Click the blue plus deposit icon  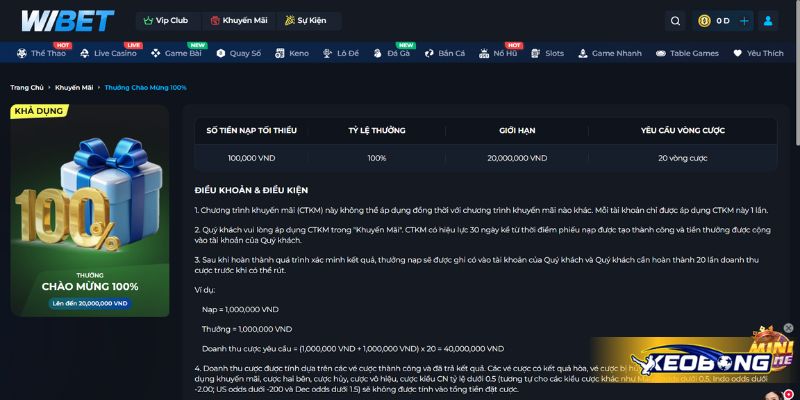pos(744,21)
